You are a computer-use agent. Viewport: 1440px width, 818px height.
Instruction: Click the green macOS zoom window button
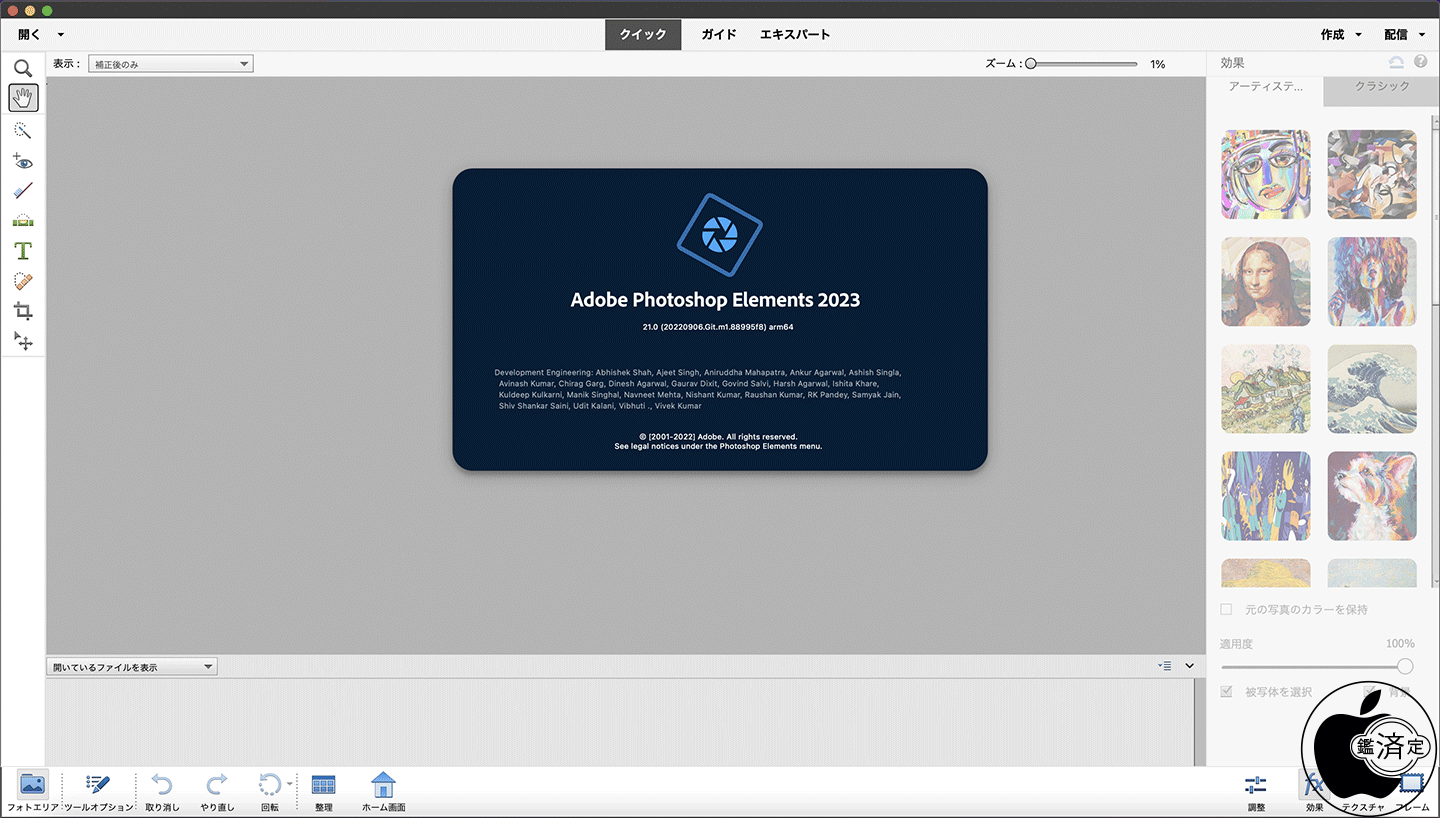pos(47,10)
